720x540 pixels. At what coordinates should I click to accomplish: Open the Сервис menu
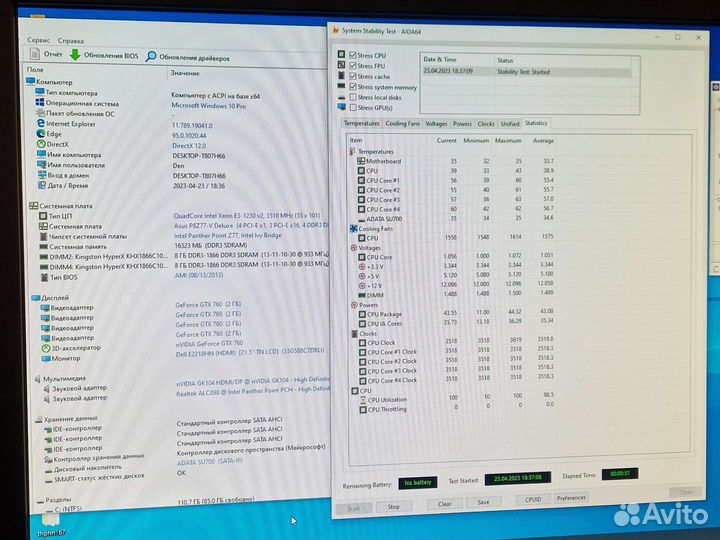pyautogui.click(x=39, y=40)
